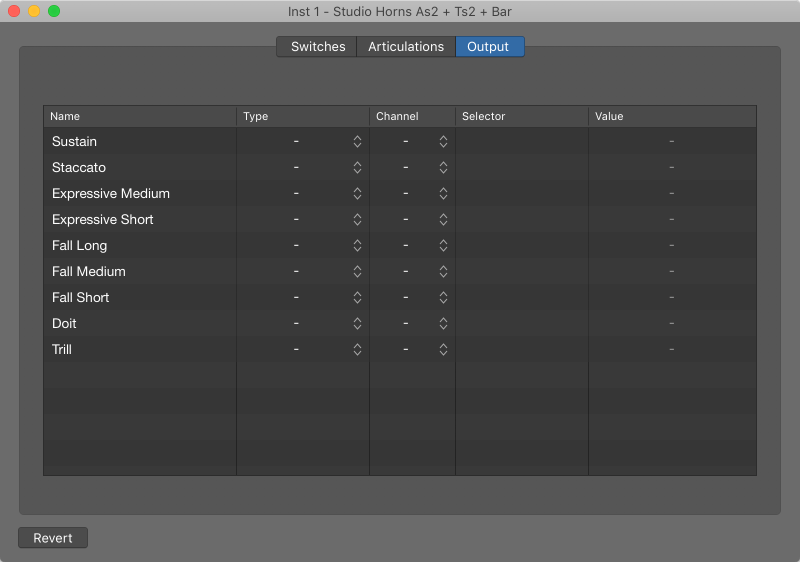Click the Value cell for Expressive Medium

[672, 194]
